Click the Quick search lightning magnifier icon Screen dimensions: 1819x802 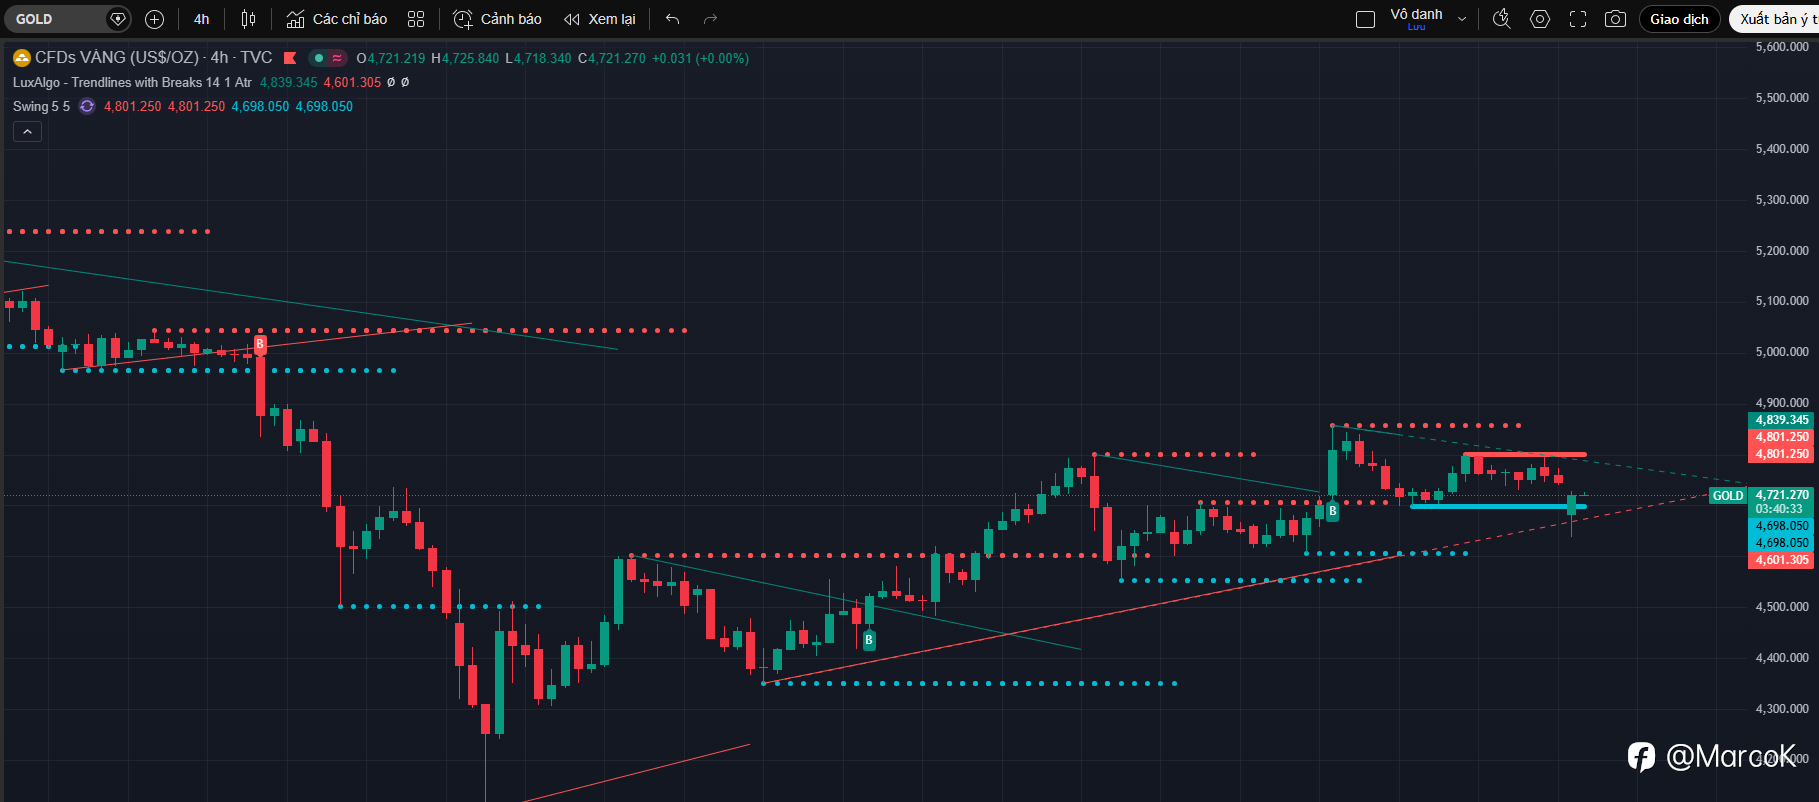pyautogui.click(x=1501, y=19)
